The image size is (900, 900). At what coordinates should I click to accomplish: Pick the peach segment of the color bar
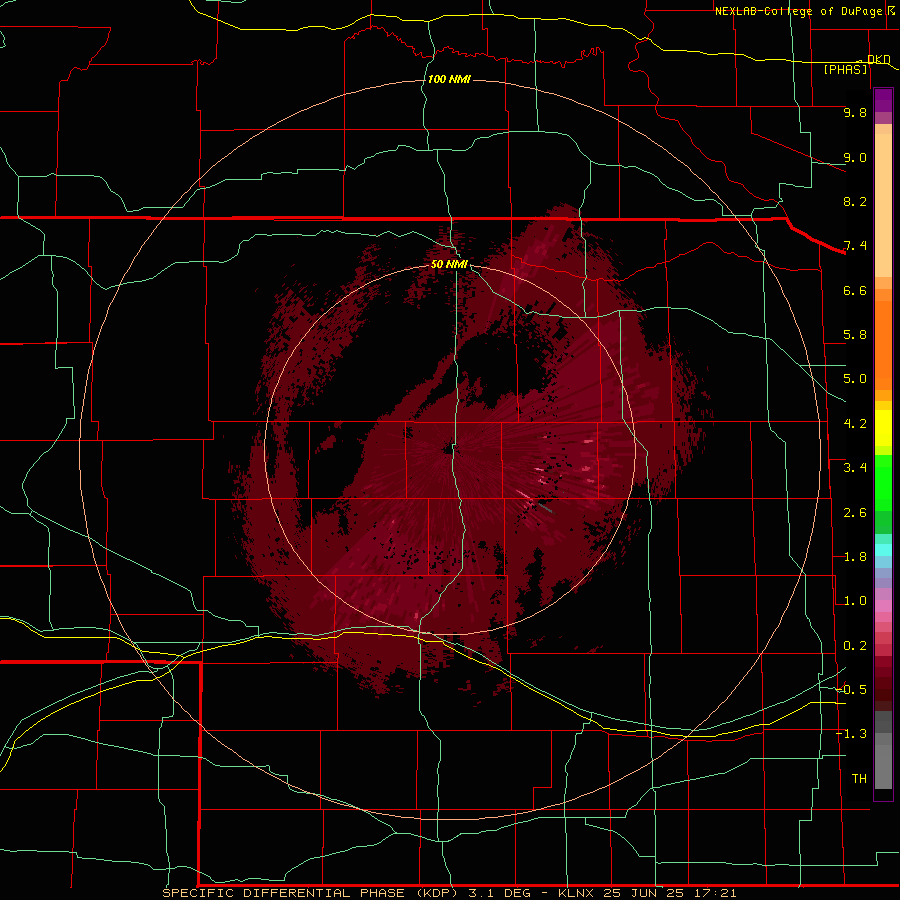coord(883,205)
